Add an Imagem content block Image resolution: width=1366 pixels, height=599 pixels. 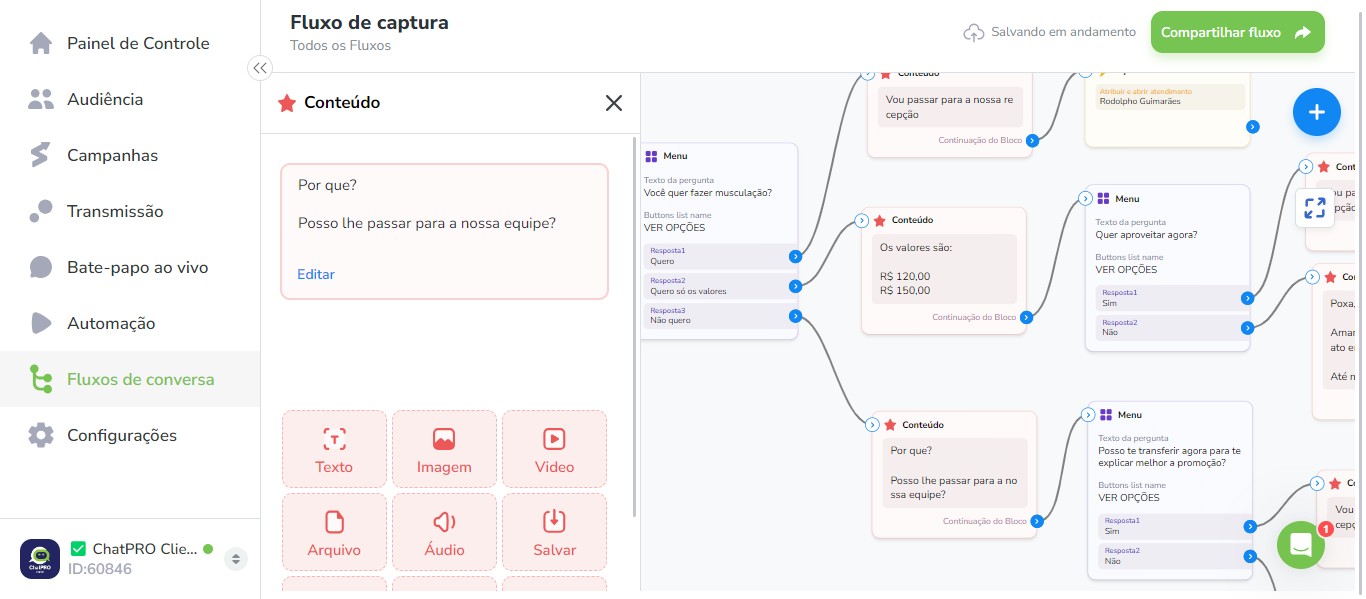click(444, 449)
